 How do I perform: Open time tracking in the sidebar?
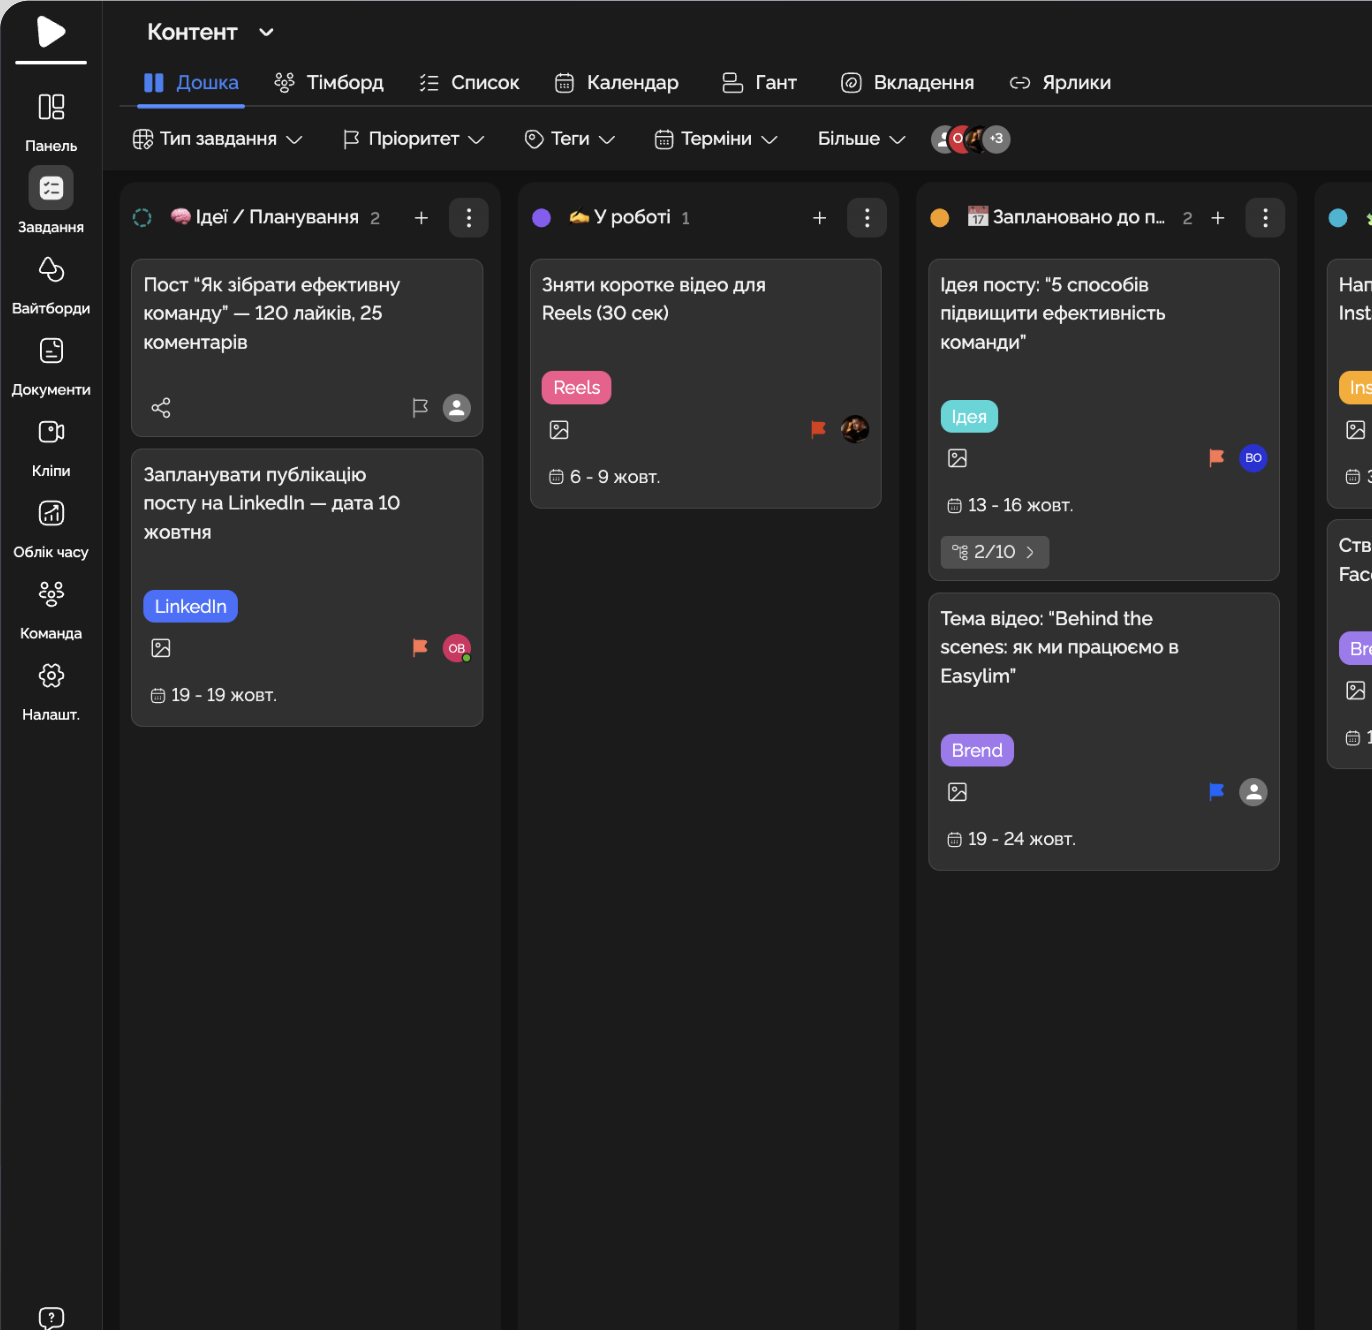(x=51, y=528)
